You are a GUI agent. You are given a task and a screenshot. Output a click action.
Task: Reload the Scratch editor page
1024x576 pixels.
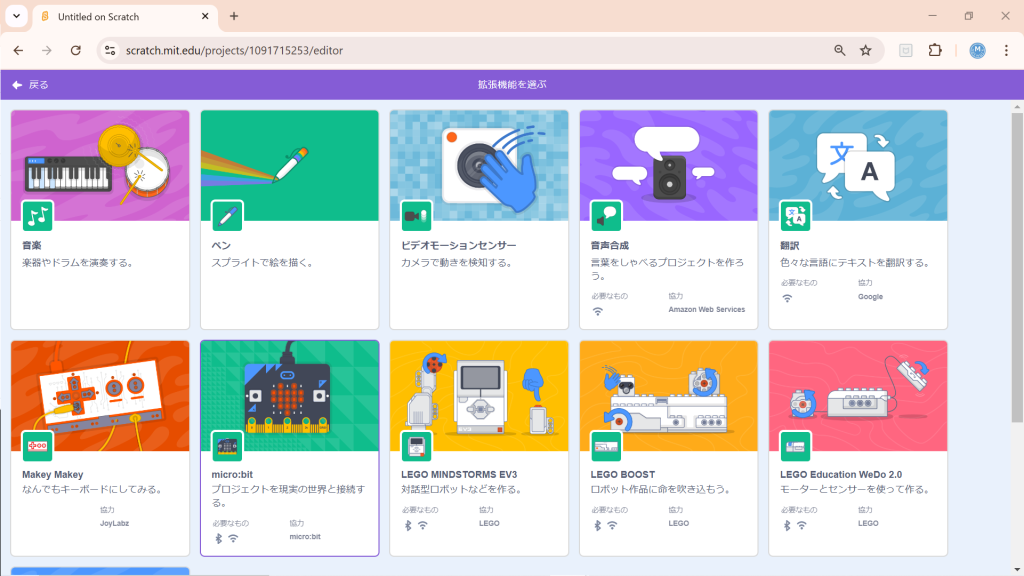click(x=76, y=50)
